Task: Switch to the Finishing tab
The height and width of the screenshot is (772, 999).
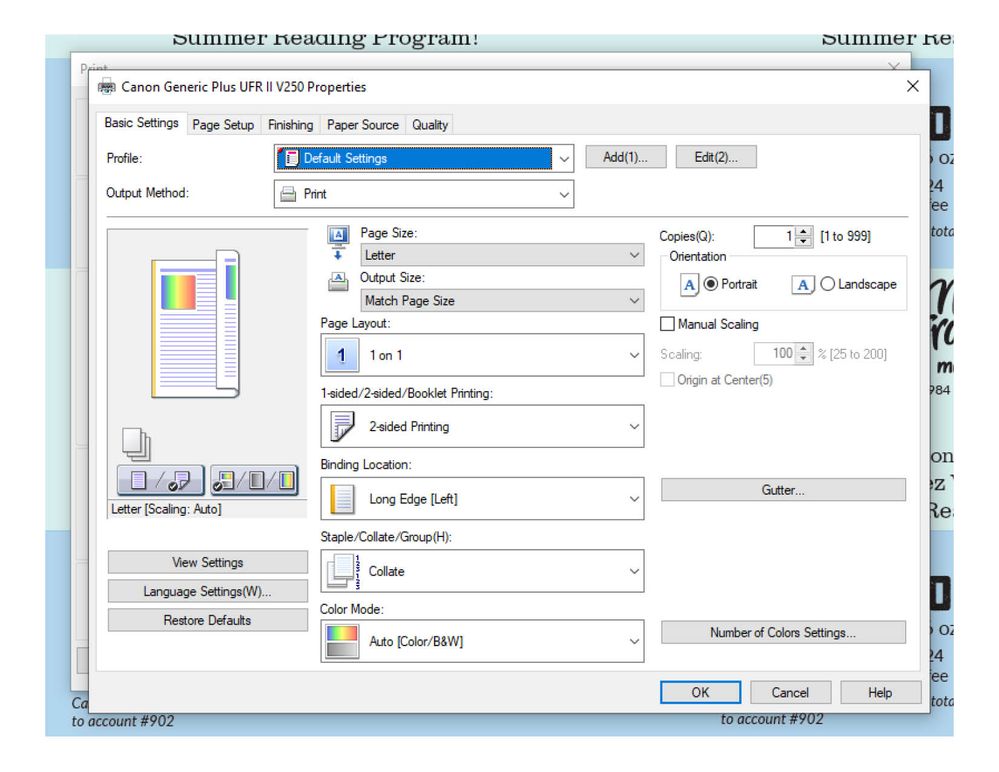Action: click(290, 125)
